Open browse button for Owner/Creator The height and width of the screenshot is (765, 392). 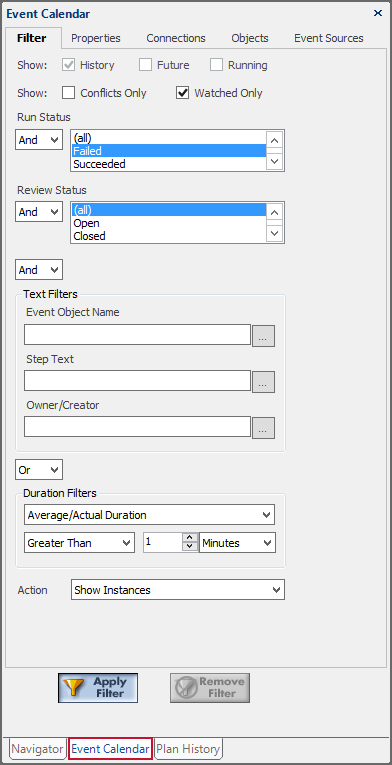264,427
